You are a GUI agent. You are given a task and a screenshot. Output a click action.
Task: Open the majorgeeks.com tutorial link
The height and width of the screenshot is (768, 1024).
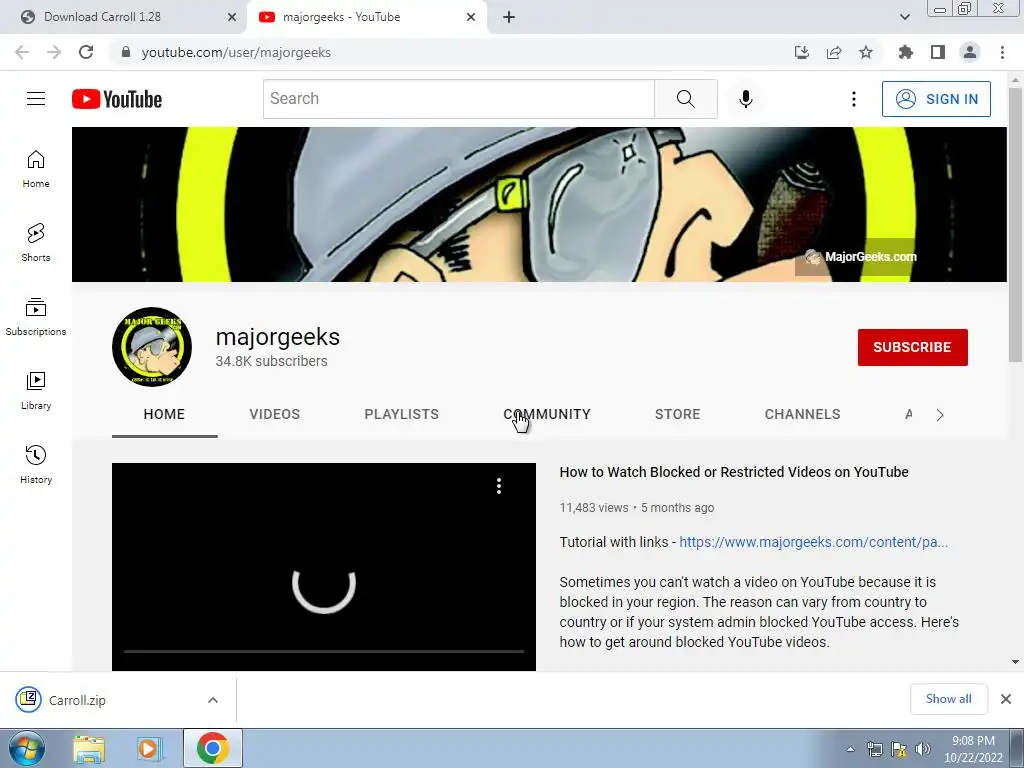814,542
